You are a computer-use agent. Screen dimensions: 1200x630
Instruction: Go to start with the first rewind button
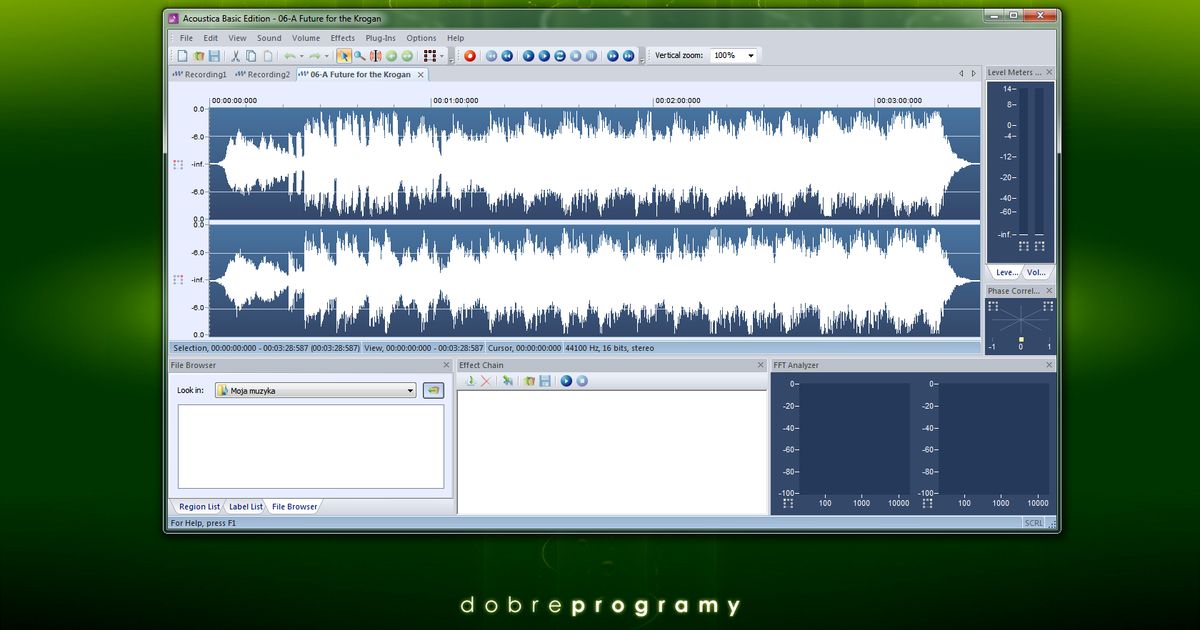pos(491,56)
